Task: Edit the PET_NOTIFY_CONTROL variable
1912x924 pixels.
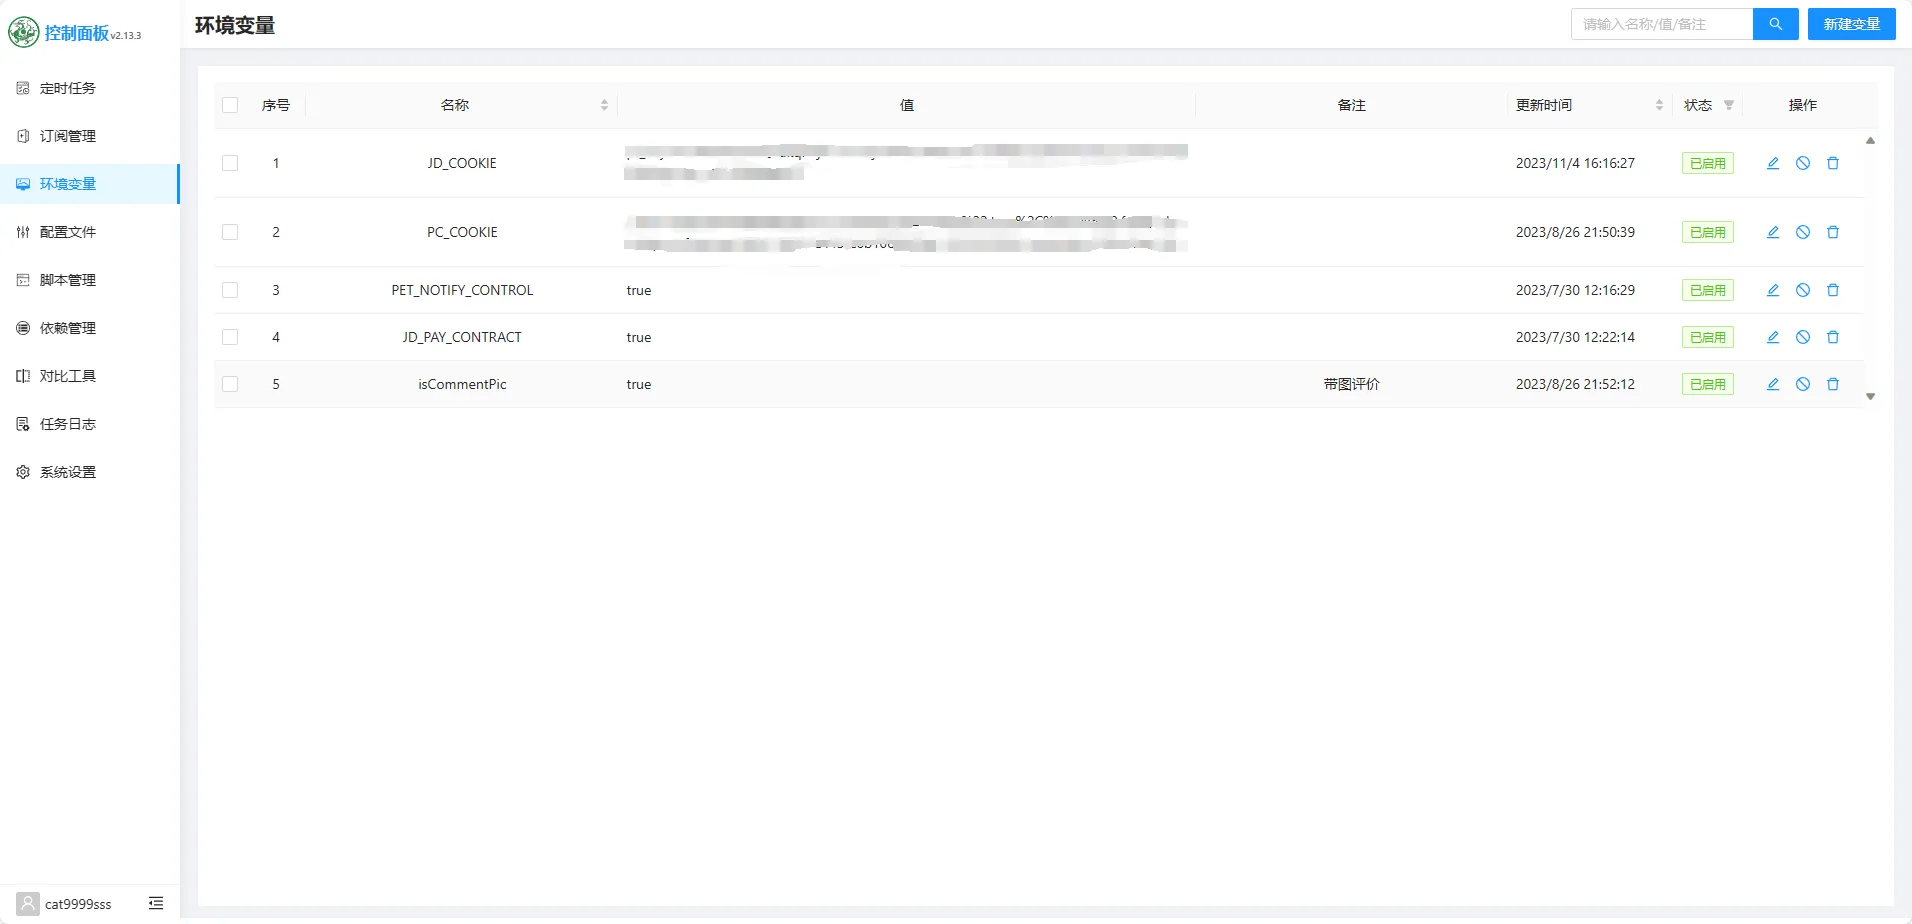Action: pyautogui.click(x=1773, y=290)
